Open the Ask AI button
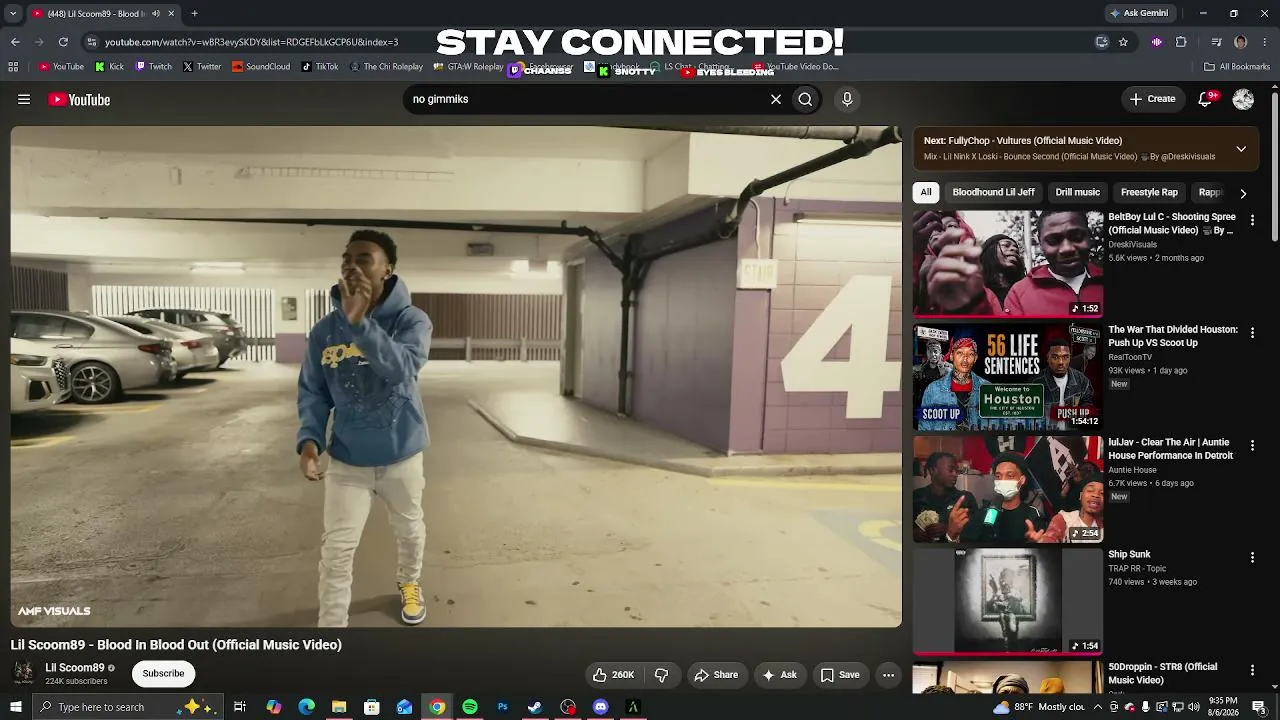The image size is (1280, 720). coord(779,675)
